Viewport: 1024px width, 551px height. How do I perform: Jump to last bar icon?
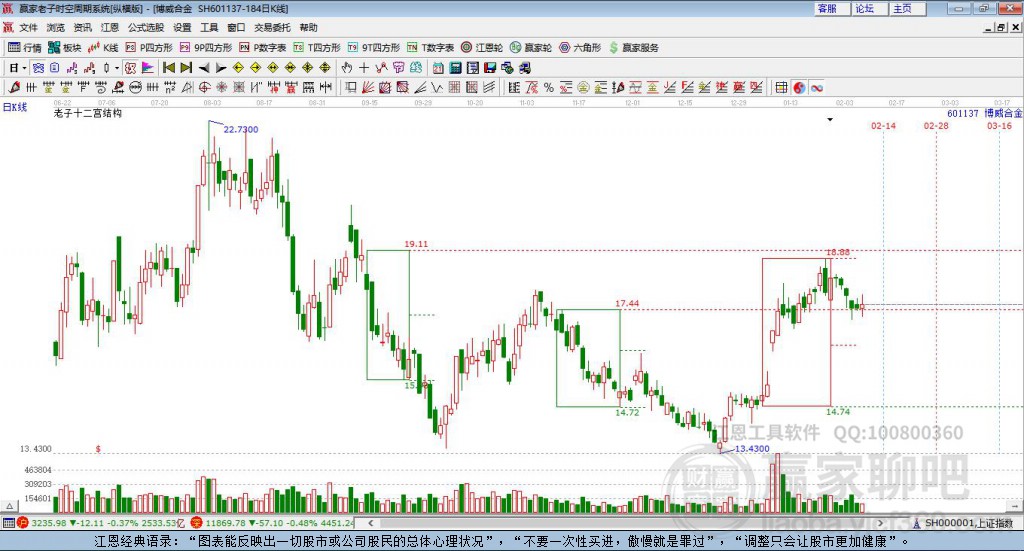[x=186, y=68]
